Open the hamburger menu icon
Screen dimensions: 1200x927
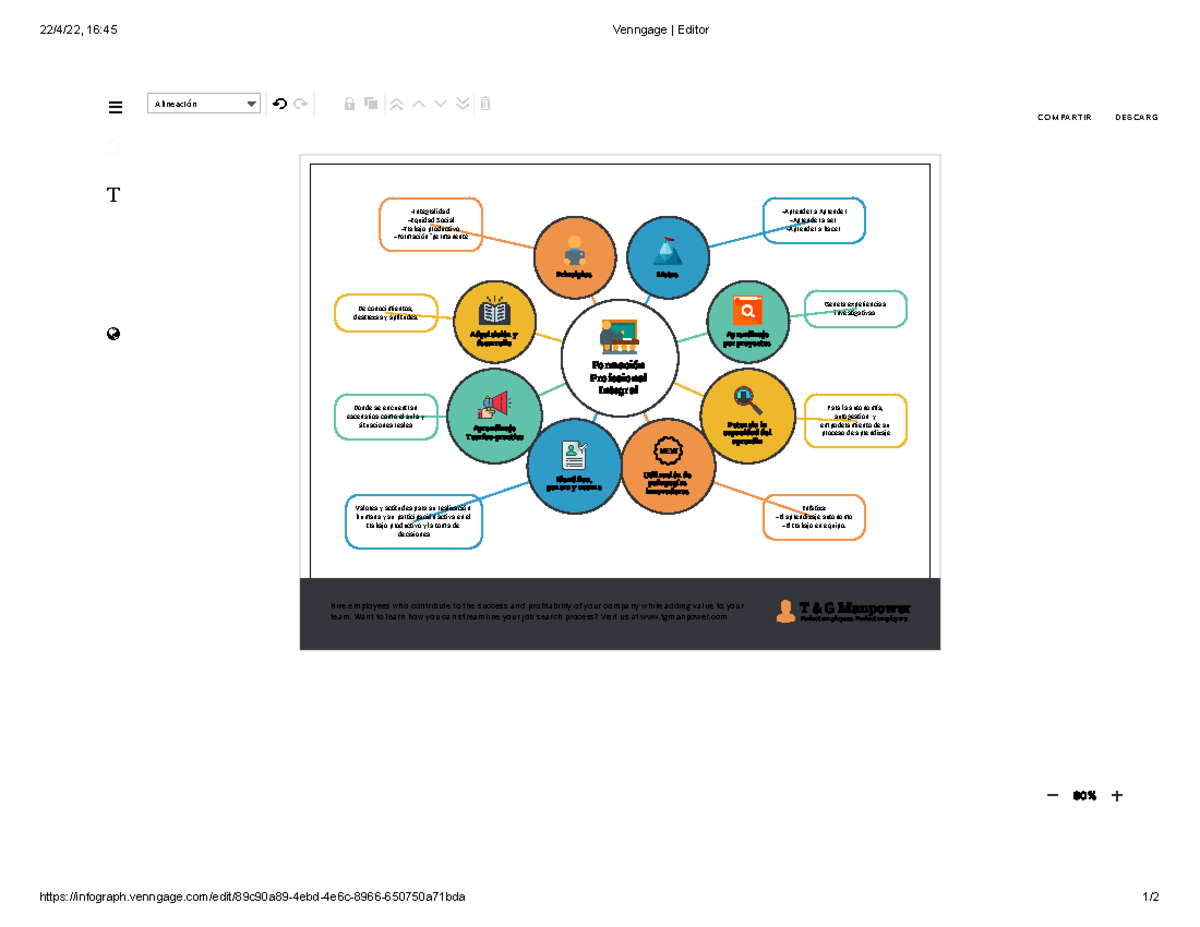click(x=115, y=108)
